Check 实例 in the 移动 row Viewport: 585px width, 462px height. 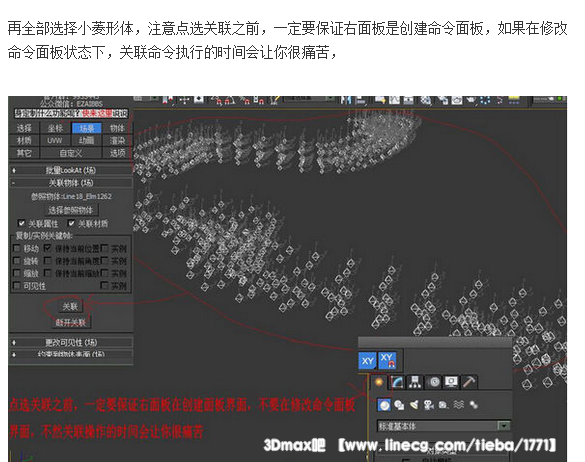[105, 248]
